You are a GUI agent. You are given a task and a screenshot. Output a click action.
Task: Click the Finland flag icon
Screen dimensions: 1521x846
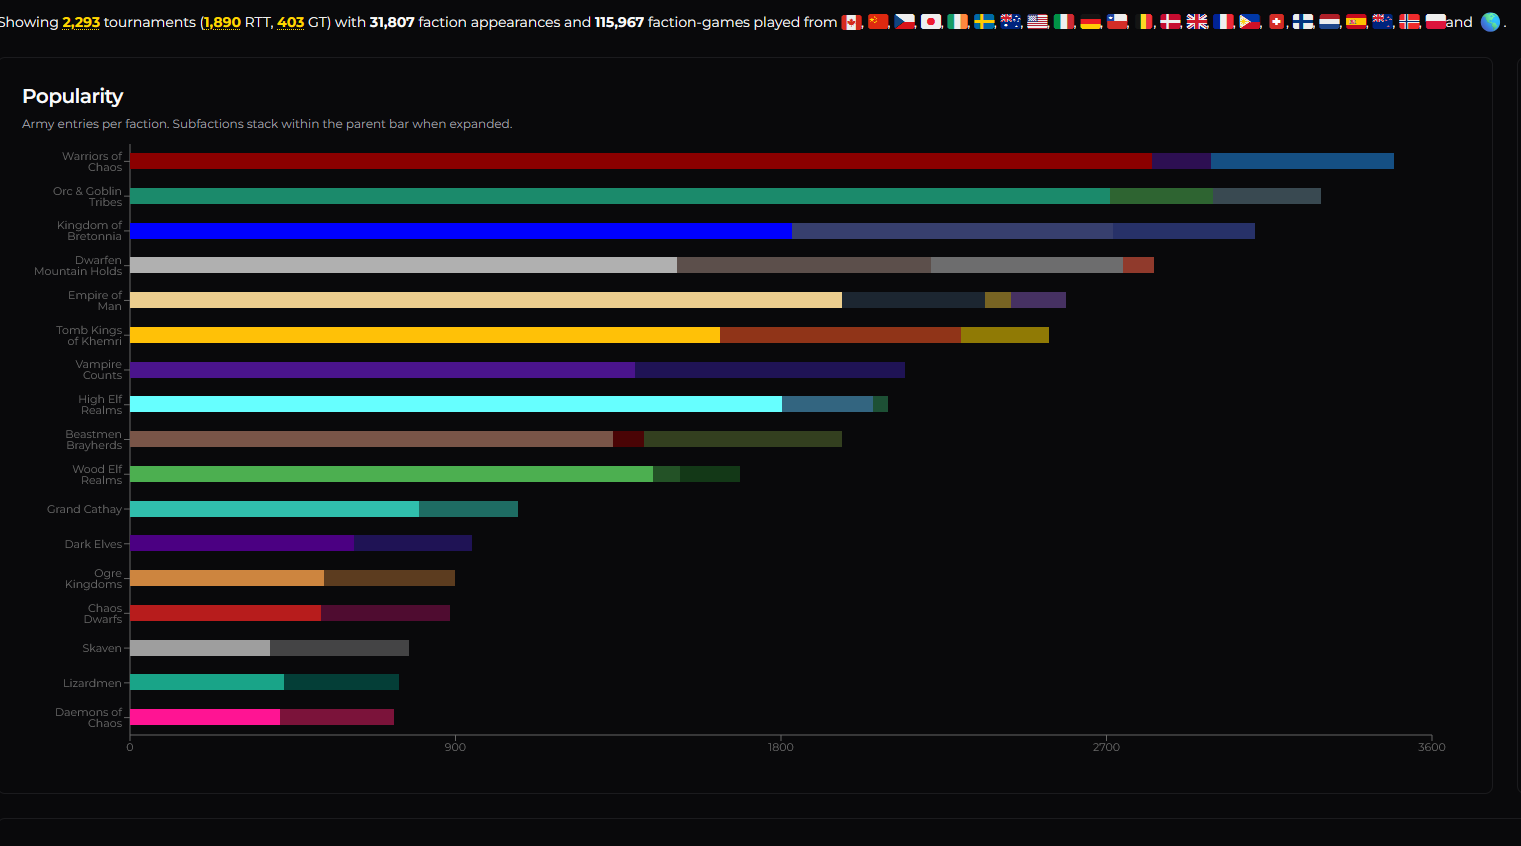(x=1303, y=22)
